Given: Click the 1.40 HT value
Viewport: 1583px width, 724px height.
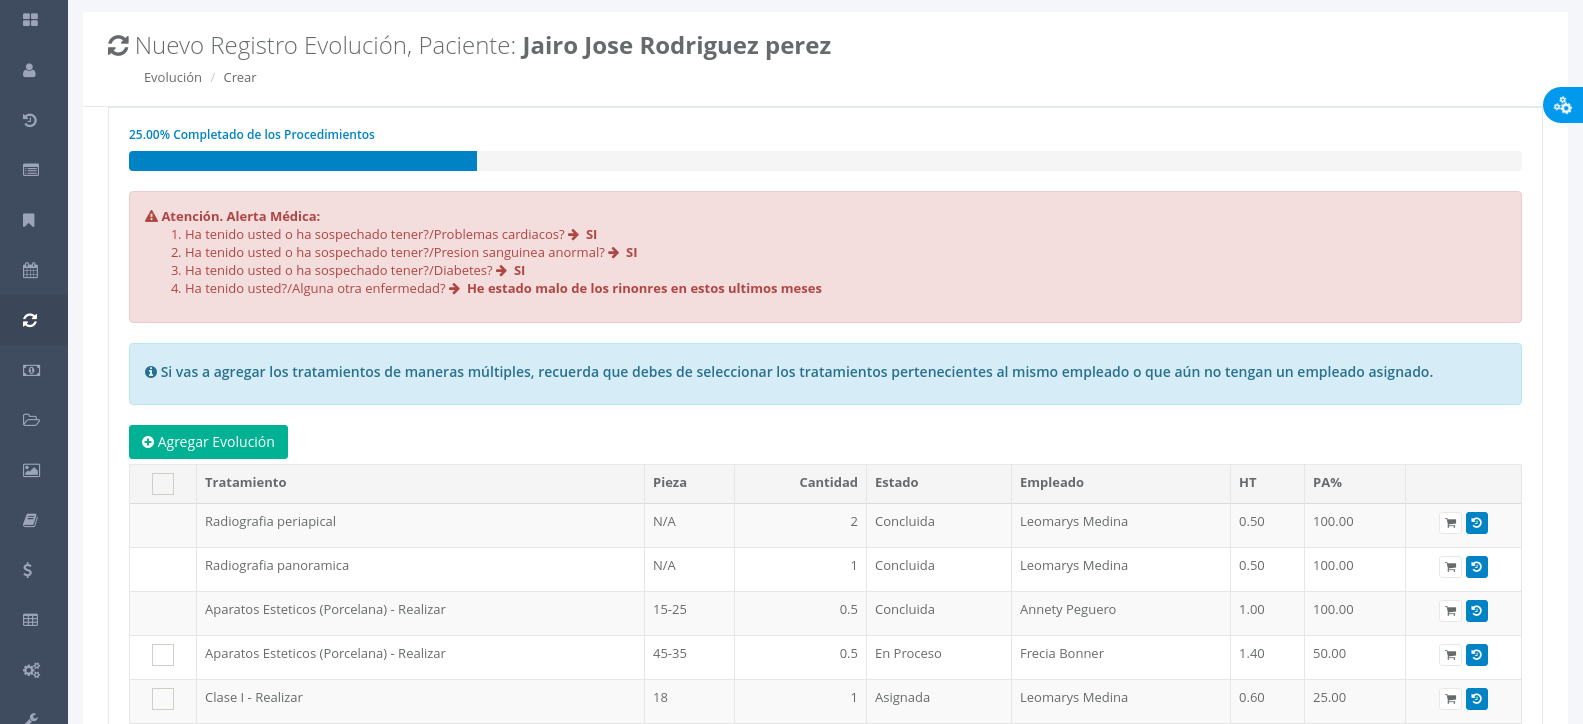Looking at the screenshot, I should 1252,653.
